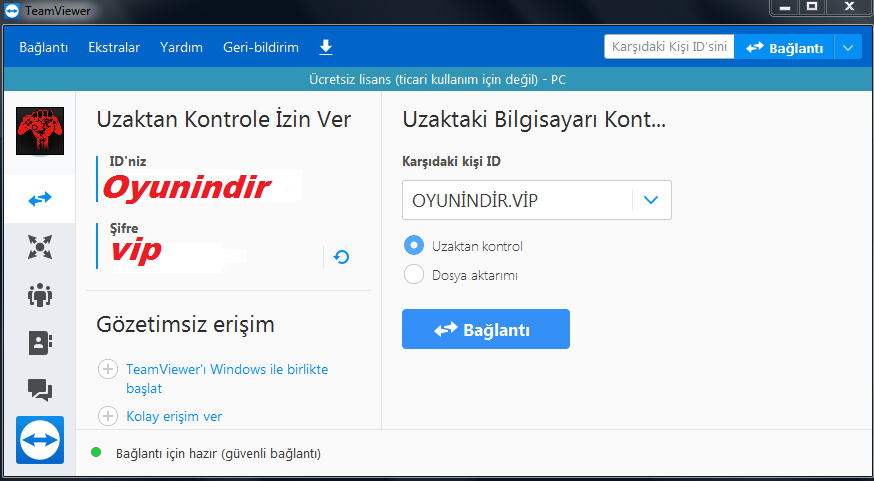Open the Meeting sidebar icon
The height and width of the screenshot is (481, 874).
40,247
